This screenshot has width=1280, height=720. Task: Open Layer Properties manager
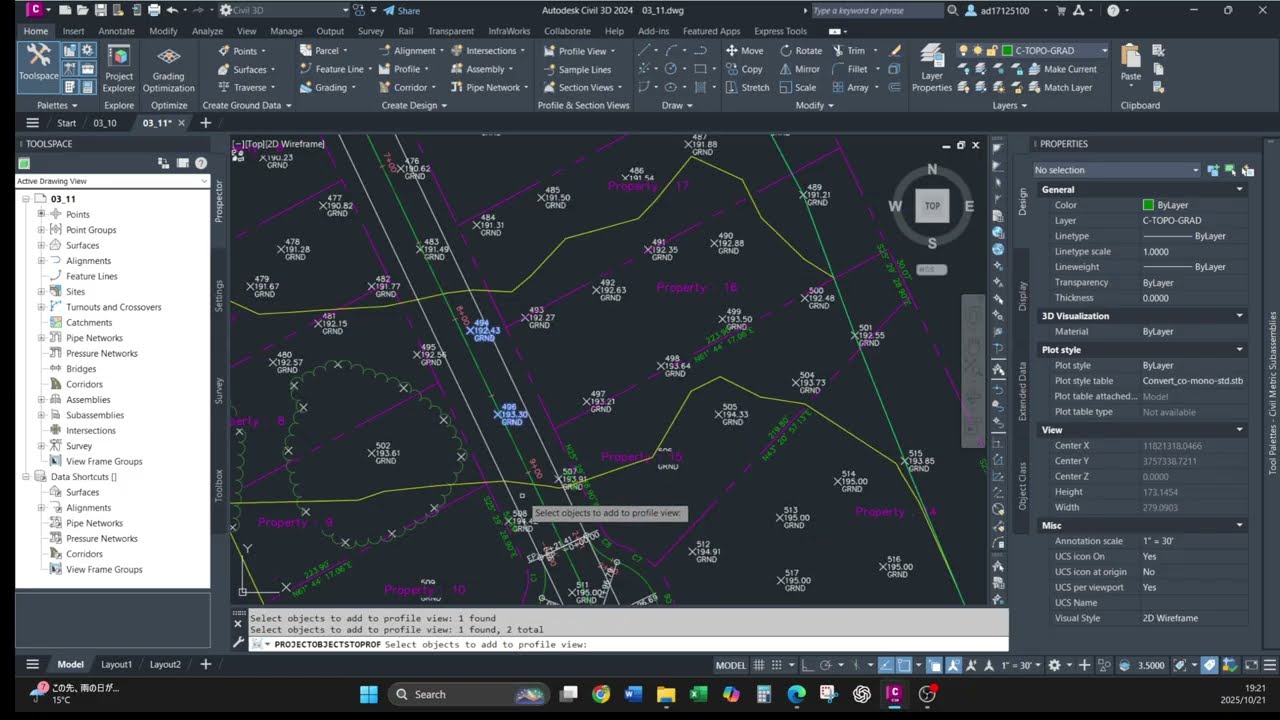(932, 69)
